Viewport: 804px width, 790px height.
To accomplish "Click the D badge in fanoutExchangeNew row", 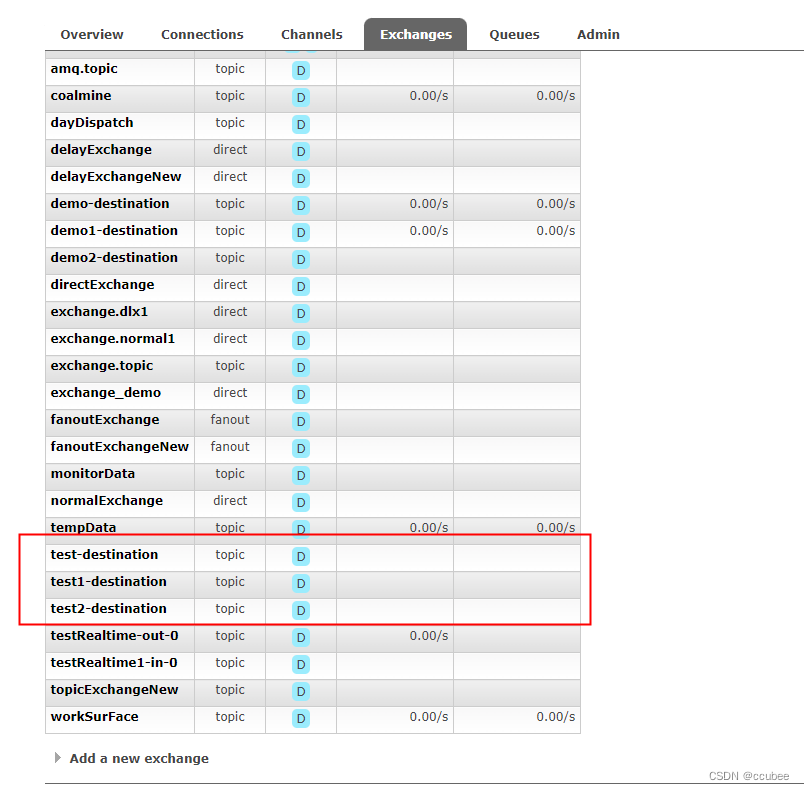I will coord(301,449).
